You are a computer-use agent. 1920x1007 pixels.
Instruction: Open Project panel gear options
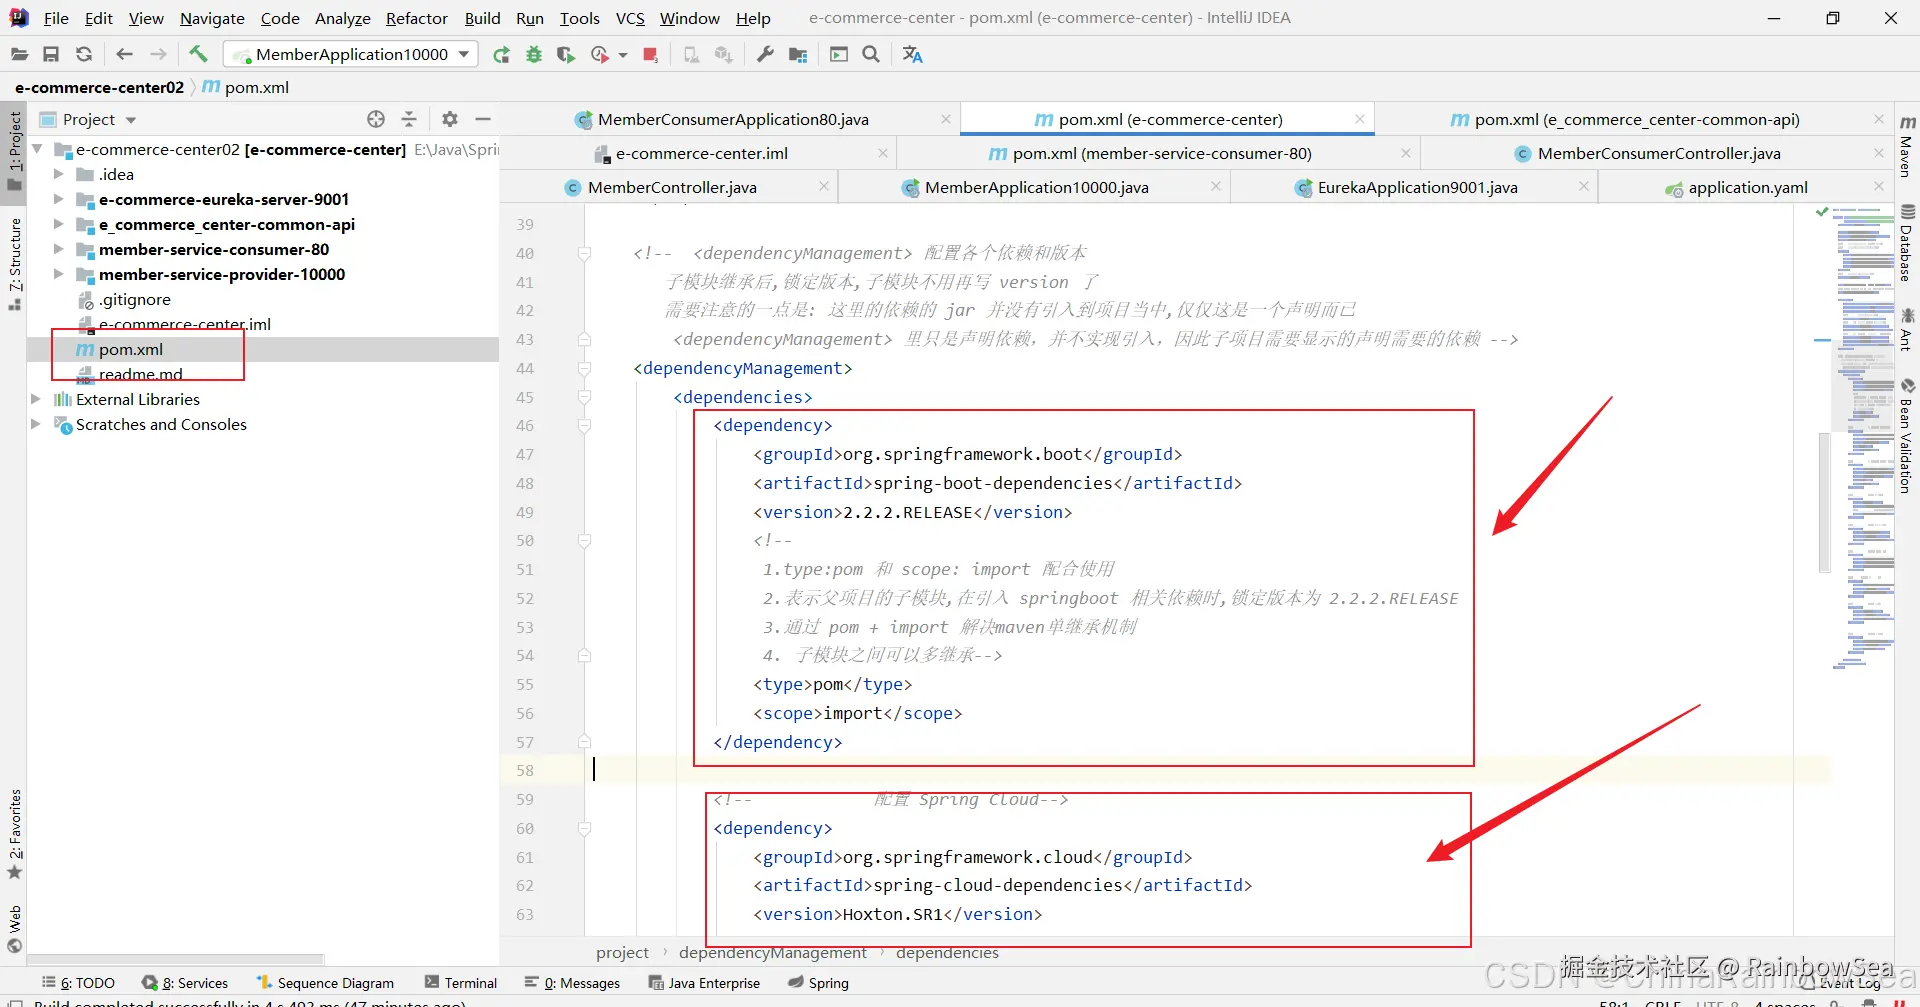point(450,119)
